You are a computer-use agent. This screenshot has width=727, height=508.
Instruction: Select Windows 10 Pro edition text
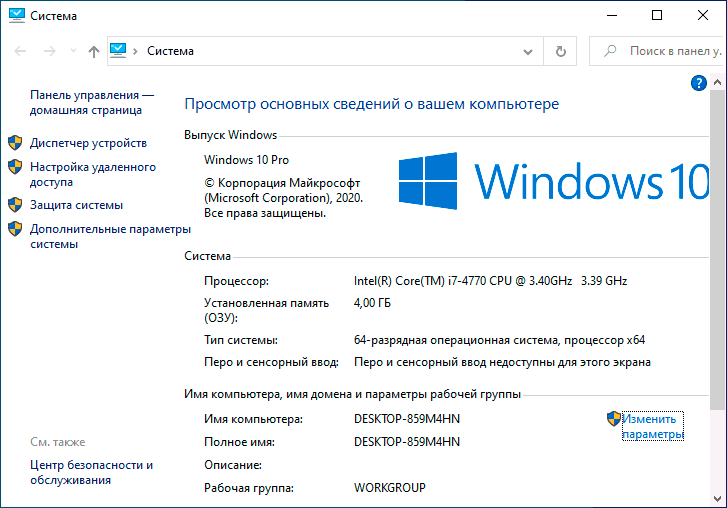point(246,160)
